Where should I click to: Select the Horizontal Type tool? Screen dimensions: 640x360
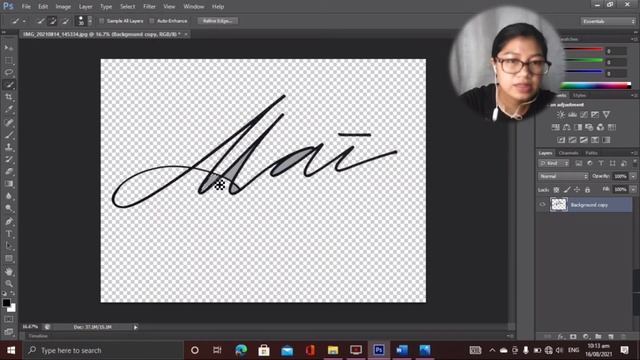point(9,234)
